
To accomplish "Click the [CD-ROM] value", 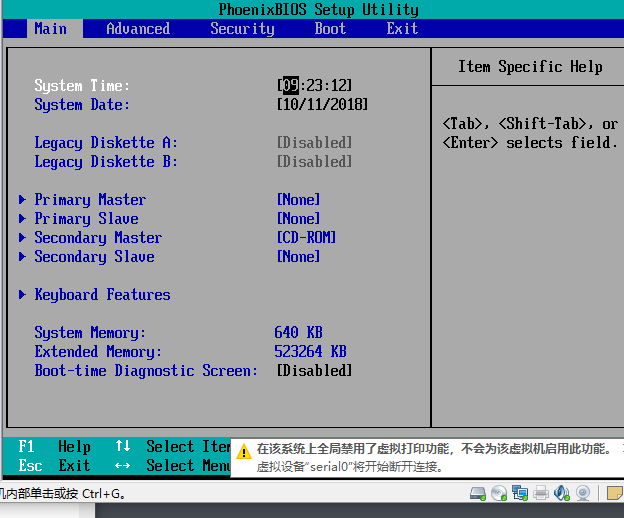I will click(306, 238).
